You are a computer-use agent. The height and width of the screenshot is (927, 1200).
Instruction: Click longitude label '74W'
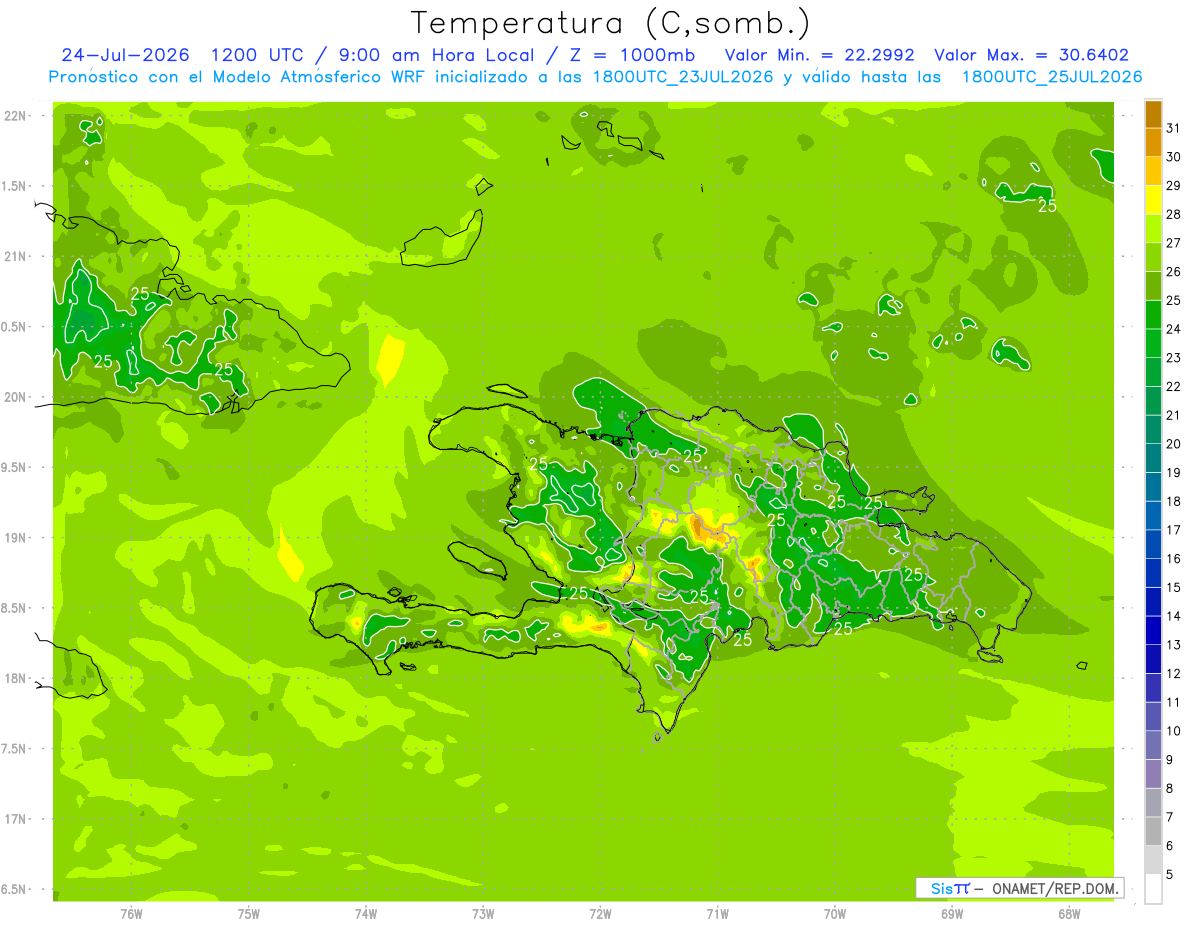point(366,913)
